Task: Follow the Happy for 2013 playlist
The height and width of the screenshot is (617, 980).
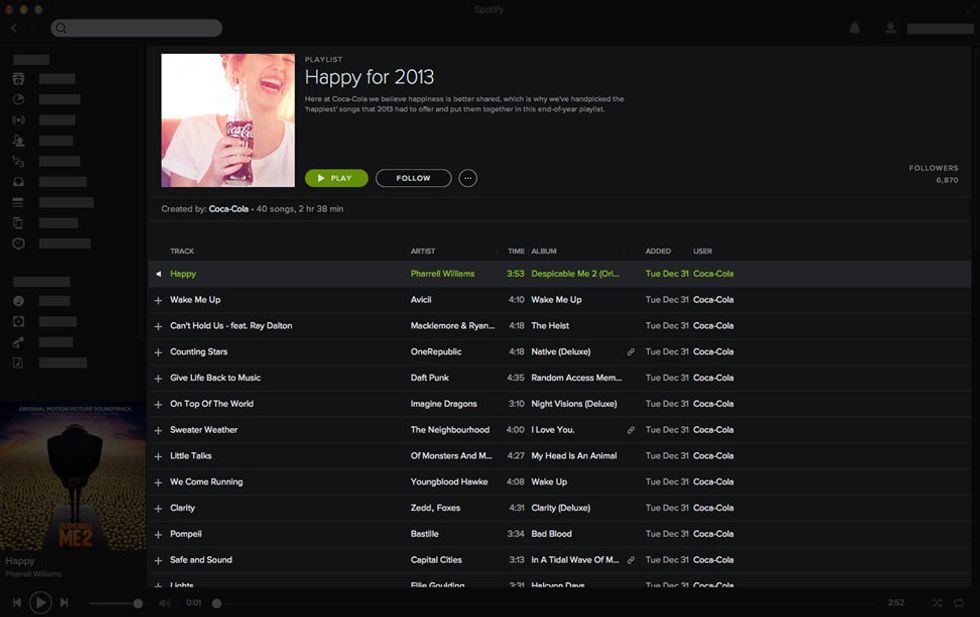Action: point(413,178)
